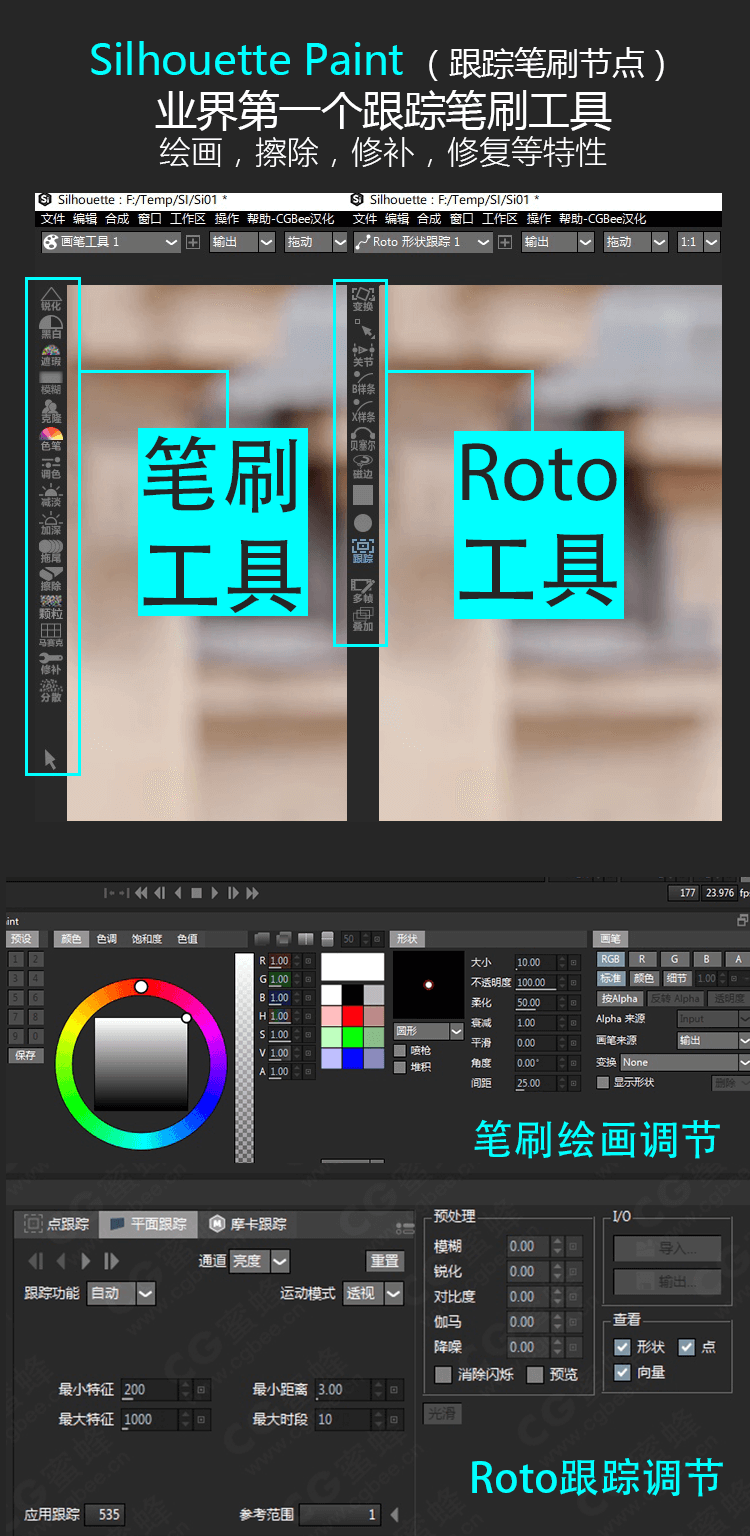Viewport: 750px width, 1536px height.
Task: Click the stop button in playback controls
Action: coord(197,892)
